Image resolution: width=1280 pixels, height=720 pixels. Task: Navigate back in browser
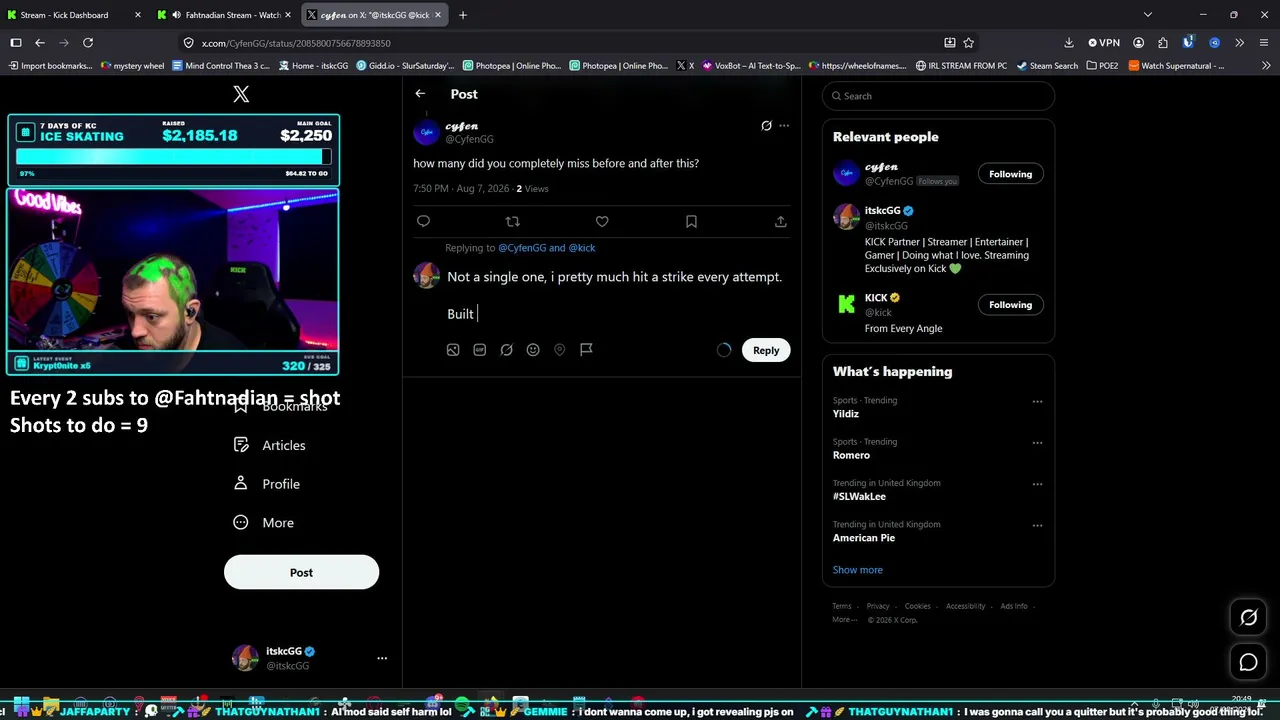pyautogui.click(x=40, y=43)
